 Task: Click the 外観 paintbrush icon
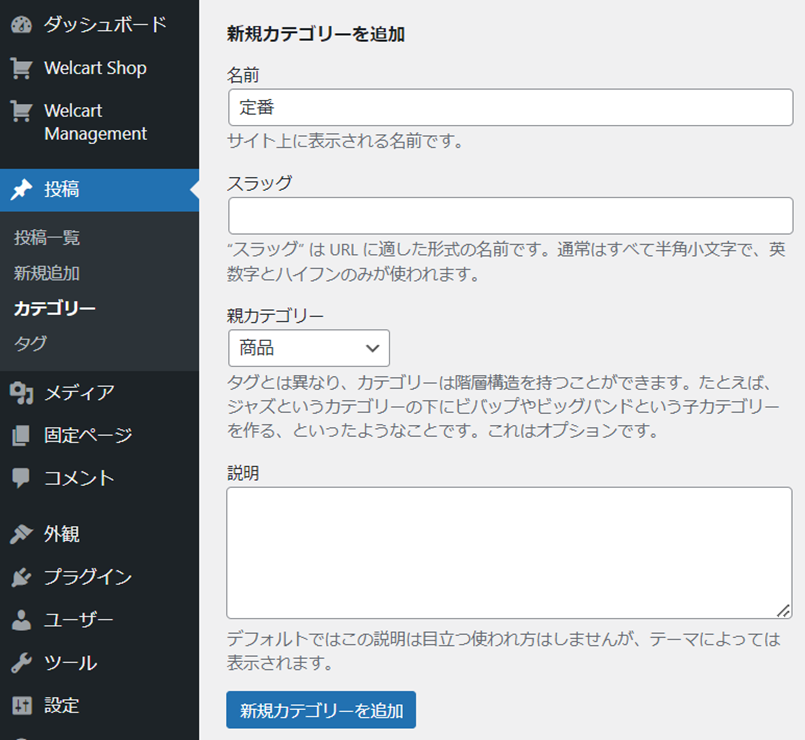(x=21, y=534)
